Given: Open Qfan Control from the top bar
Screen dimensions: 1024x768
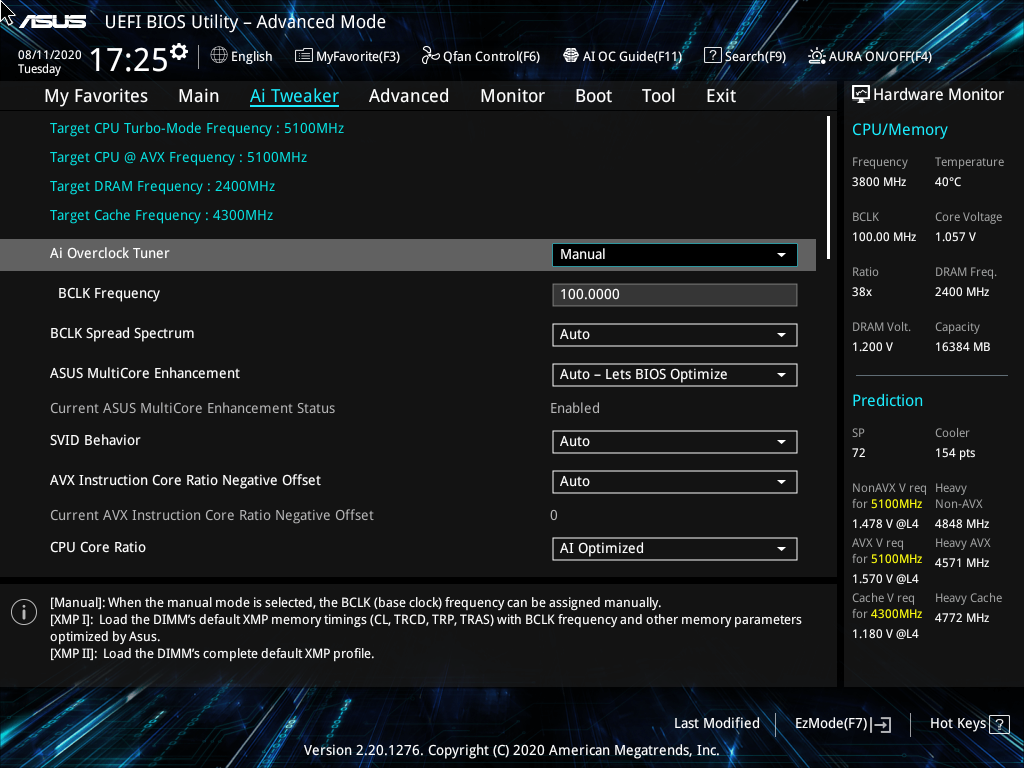Looking at the screenshot, I should [x=480, y=56].
